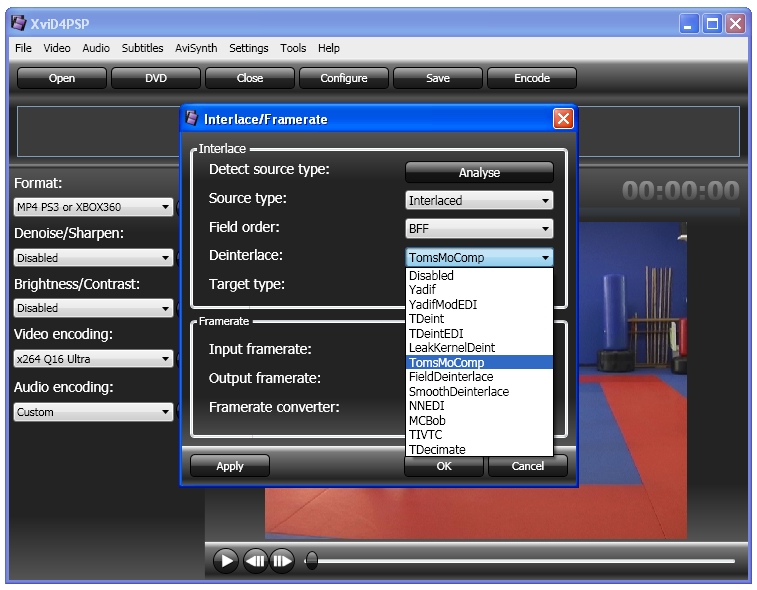Select TDecimate in the list

(479, 450)
